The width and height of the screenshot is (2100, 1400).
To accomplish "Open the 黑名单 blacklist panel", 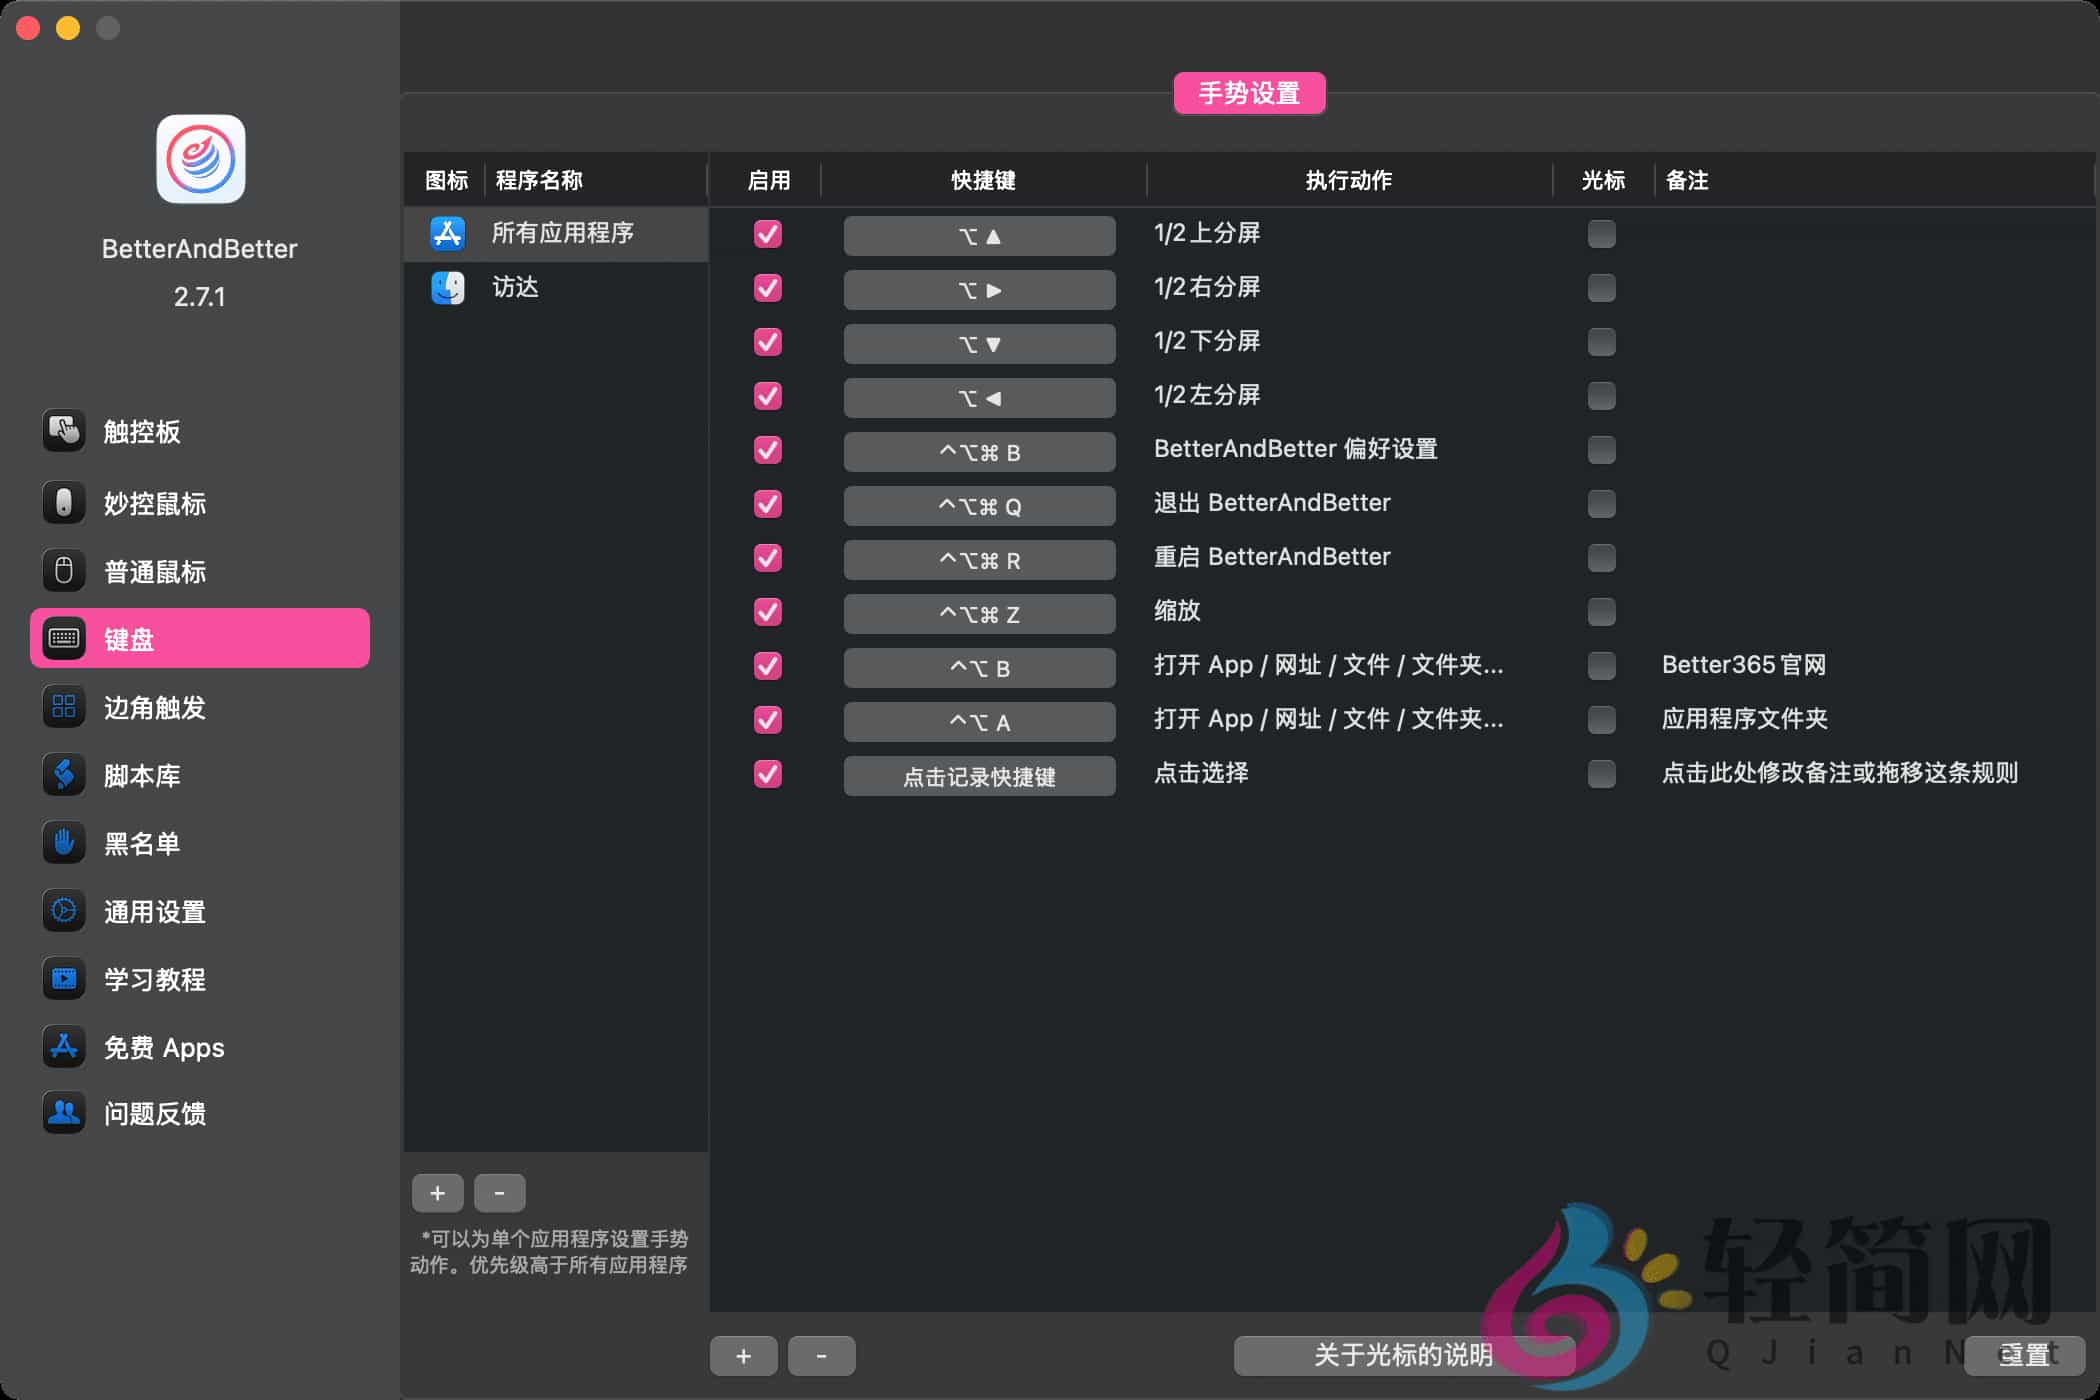I will coord(141,843).
